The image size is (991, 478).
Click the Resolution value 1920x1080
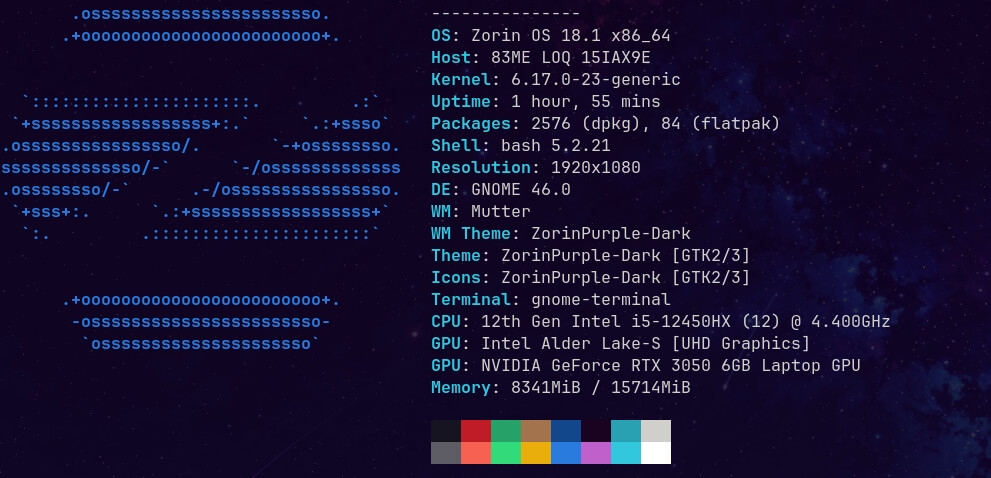596,168
